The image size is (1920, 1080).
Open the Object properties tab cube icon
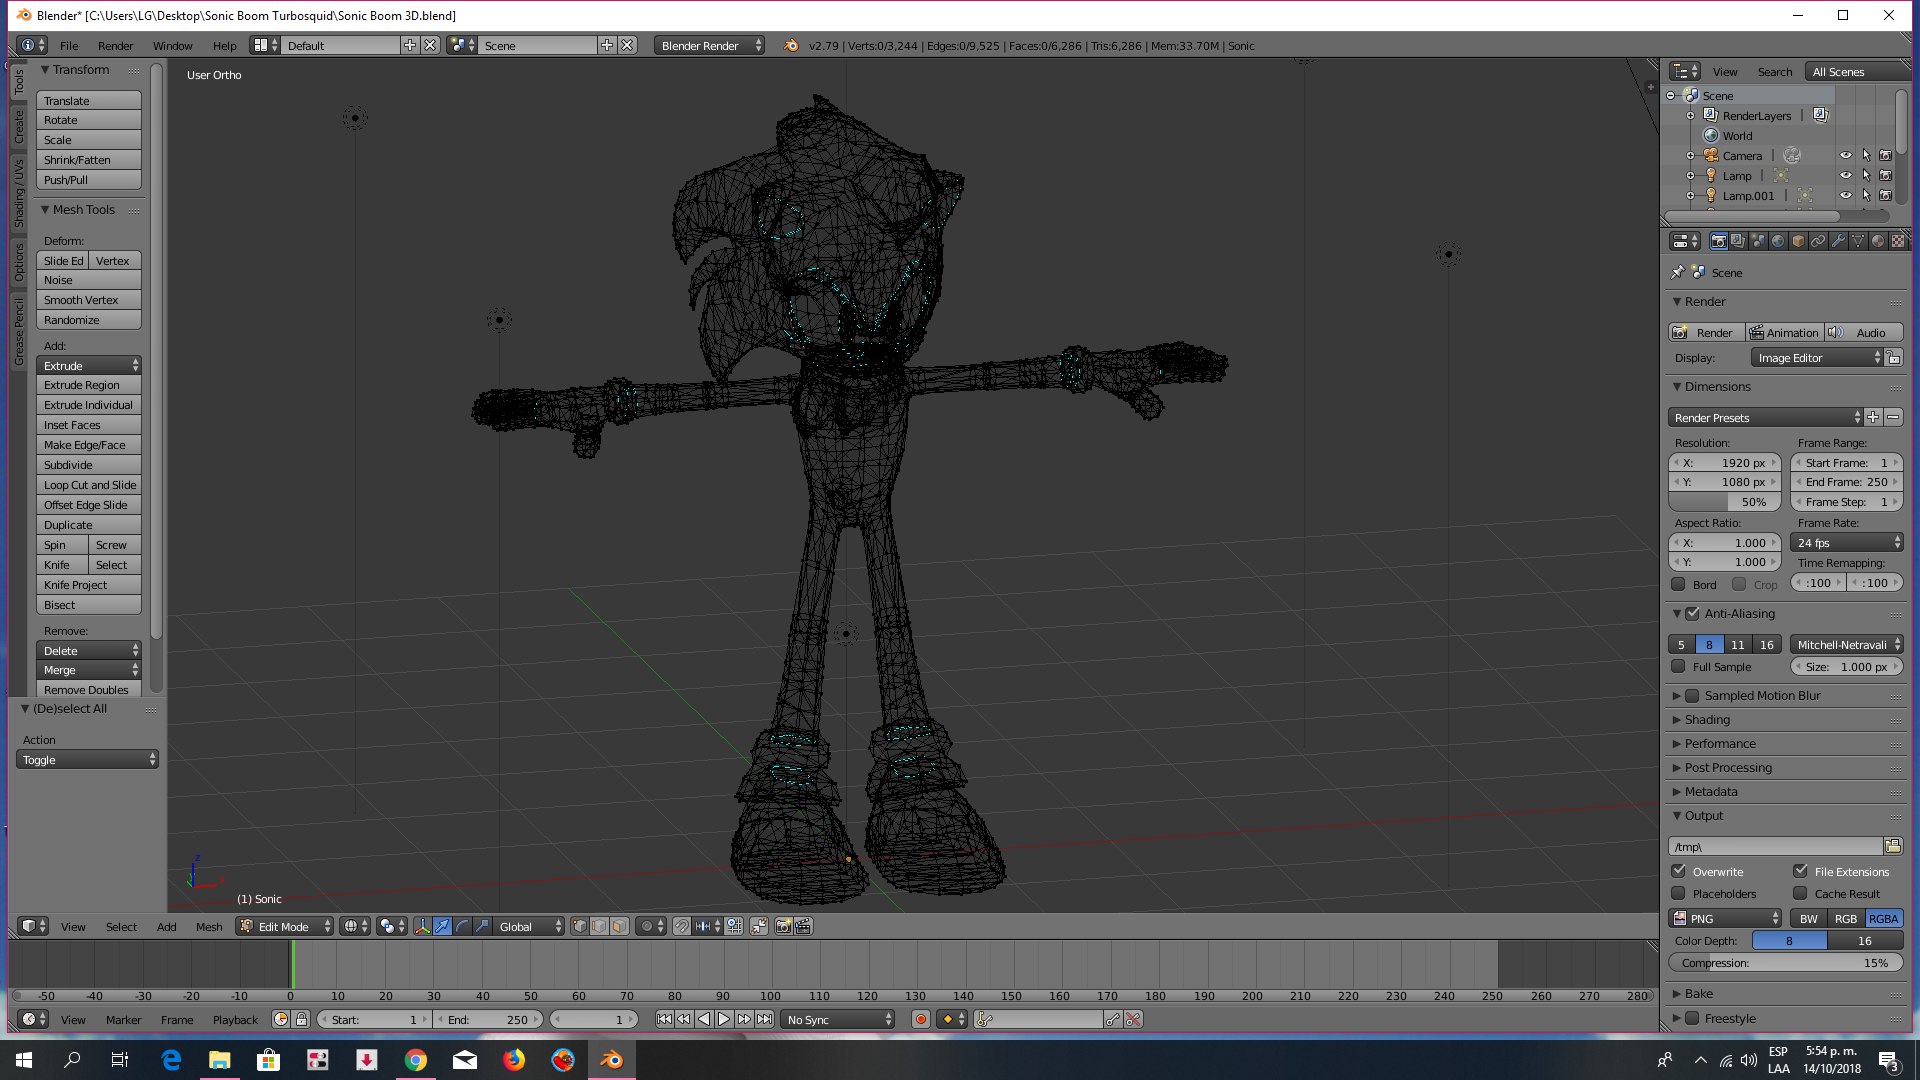(x=1798, y=241)
